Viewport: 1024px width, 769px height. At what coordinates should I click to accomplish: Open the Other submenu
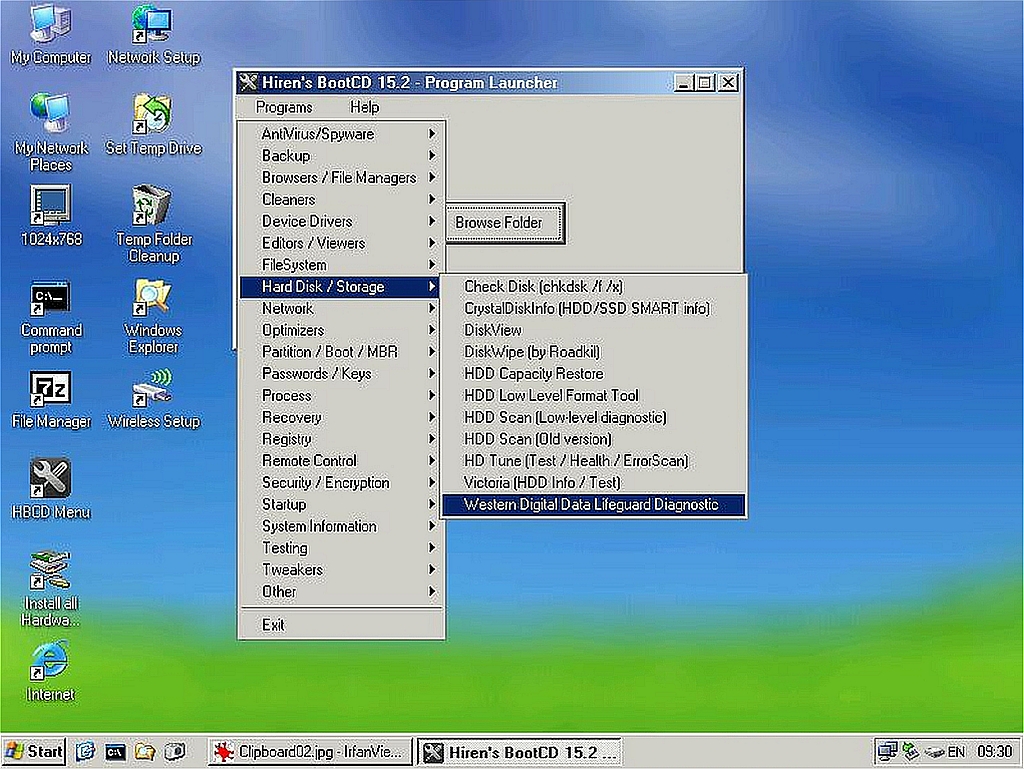pos(342,591)
